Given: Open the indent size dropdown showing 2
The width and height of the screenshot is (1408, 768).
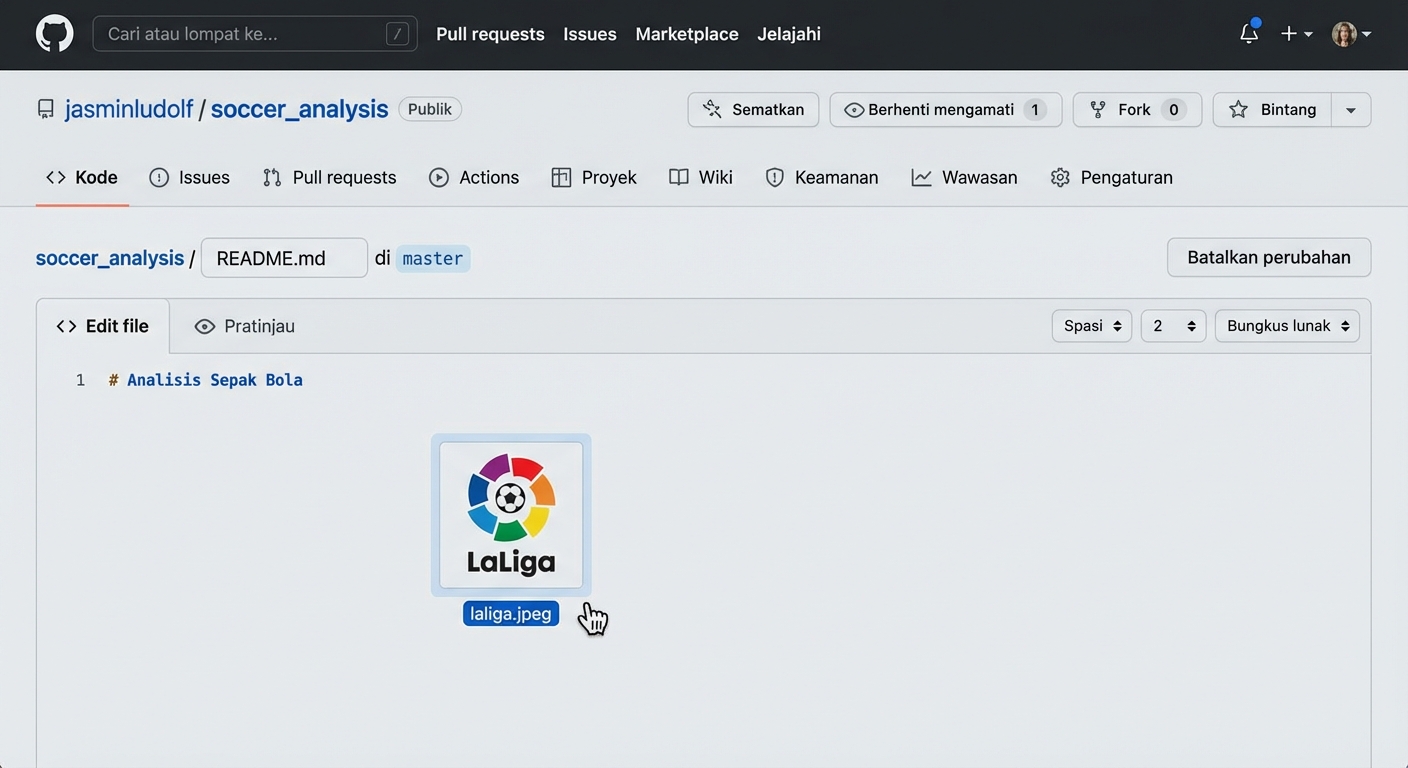Looking at the screenshot, I should pos(1173,326).
